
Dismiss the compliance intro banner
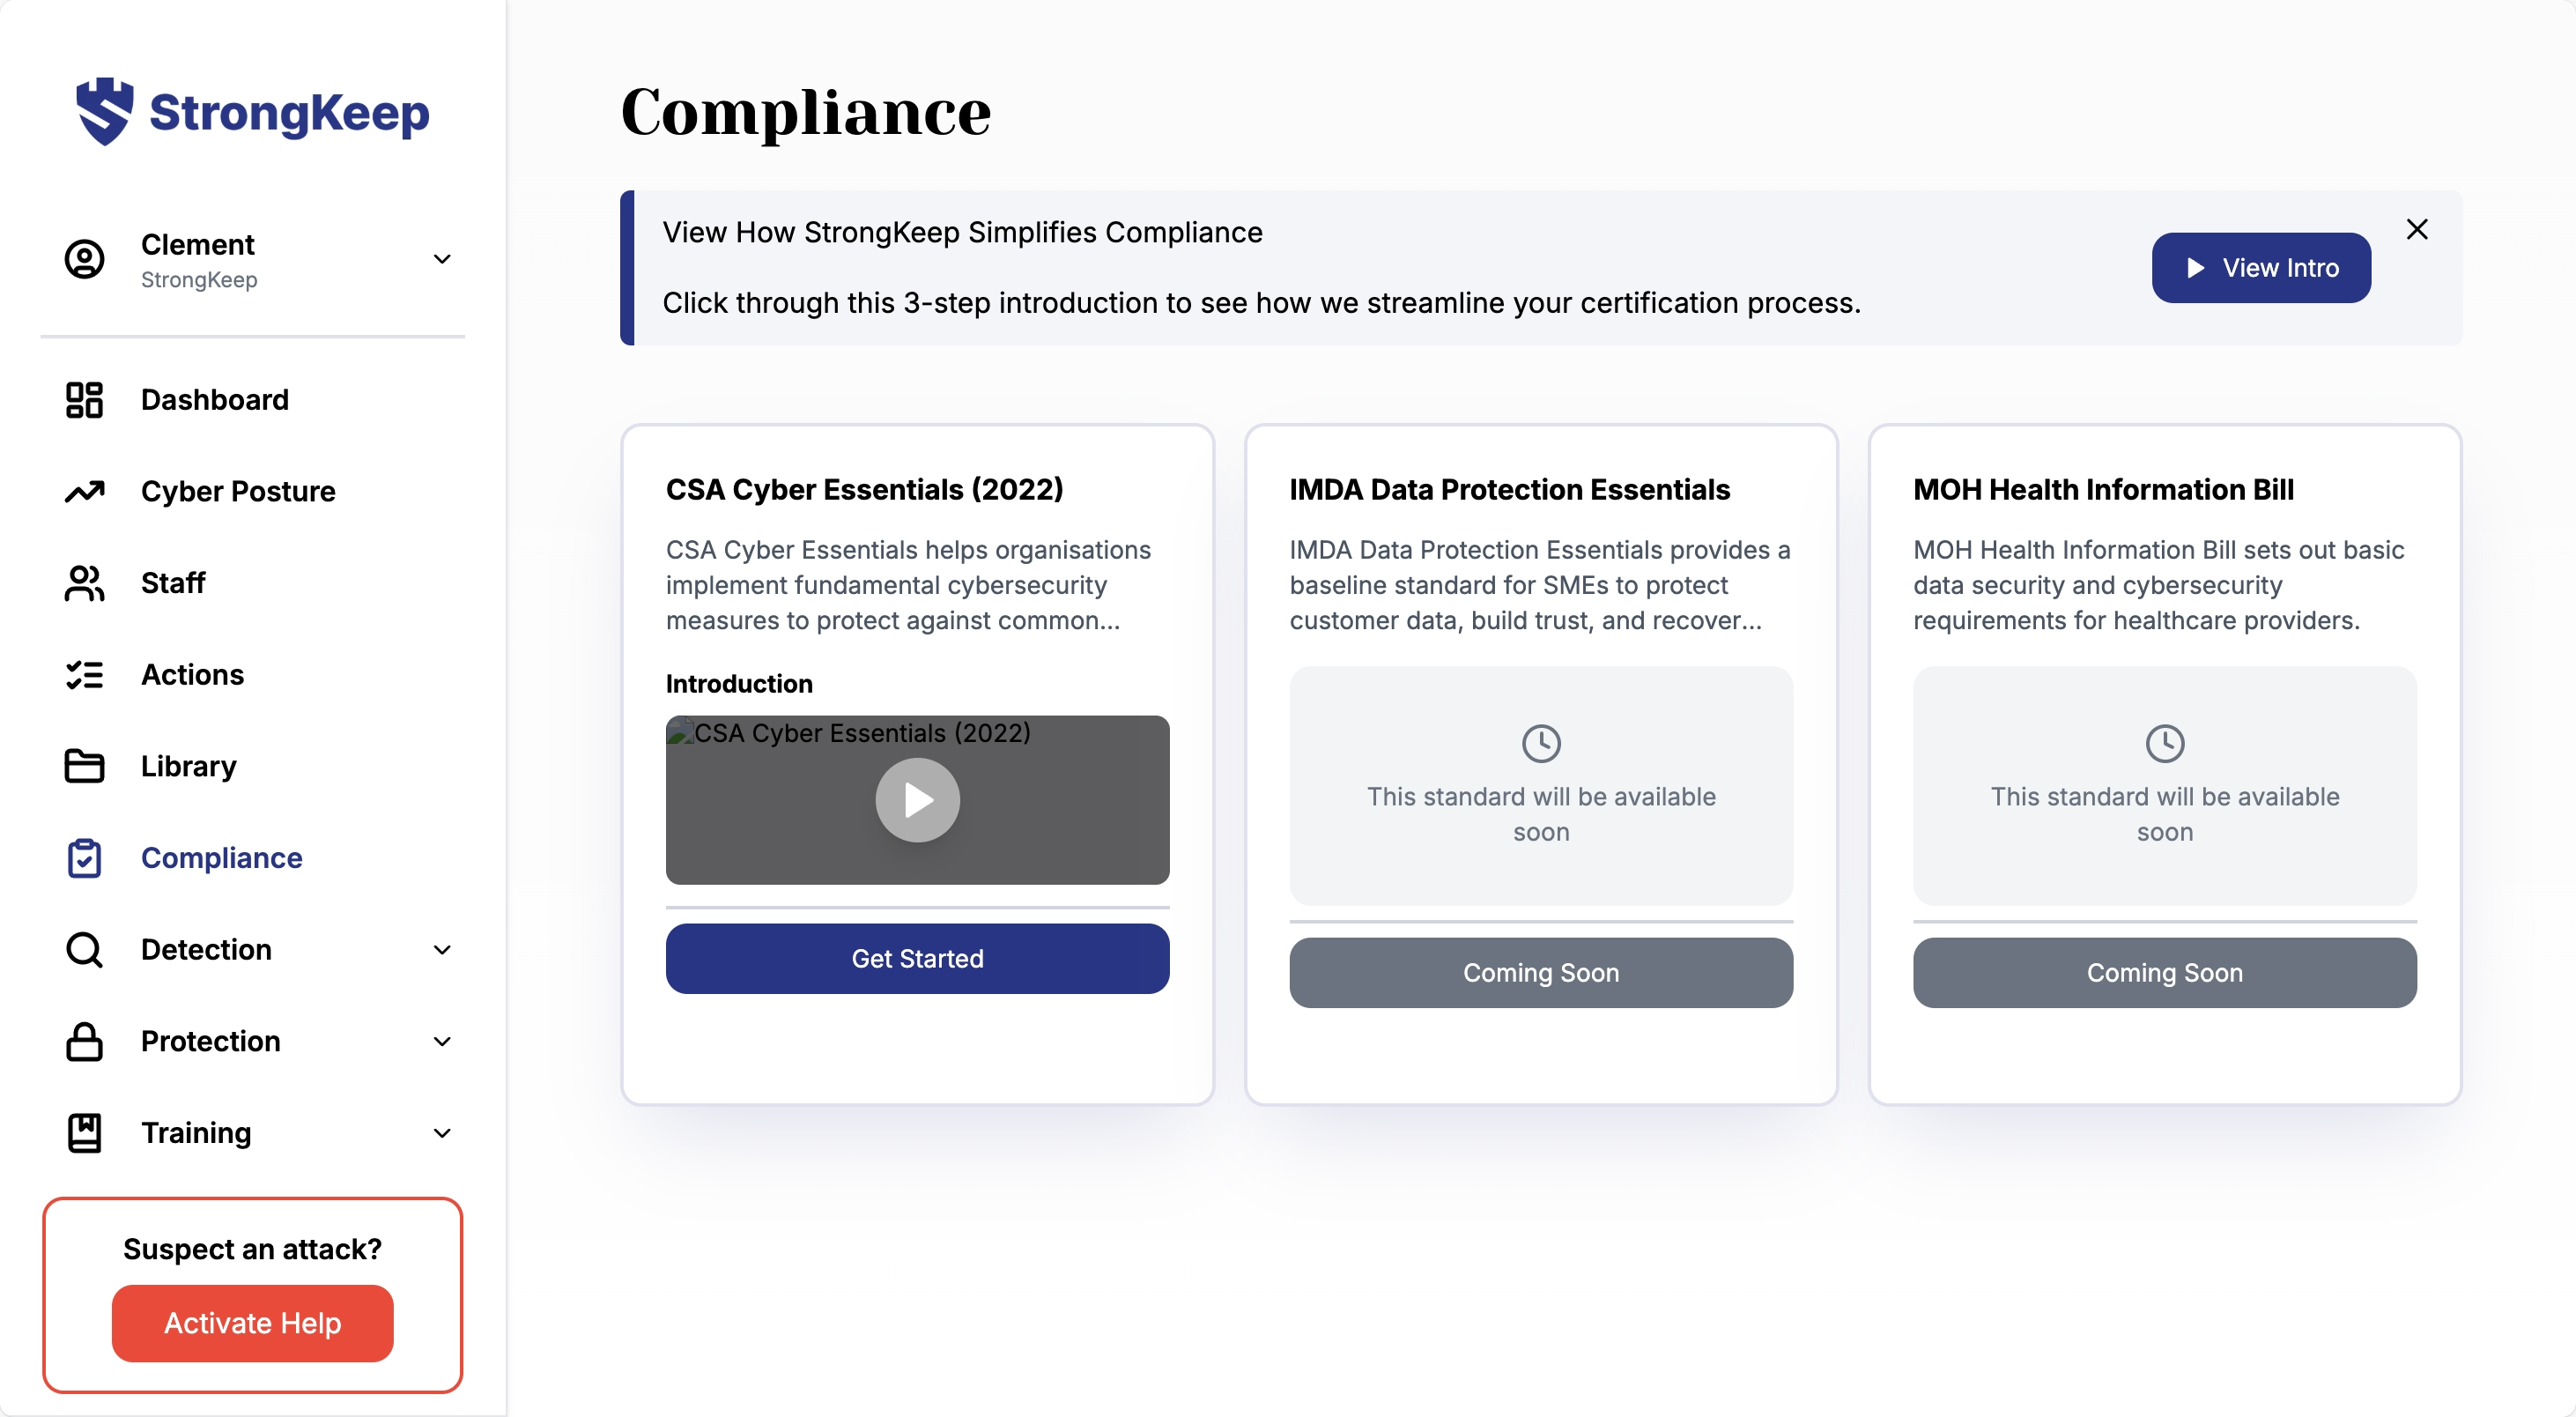click(x=2416, y=229)
